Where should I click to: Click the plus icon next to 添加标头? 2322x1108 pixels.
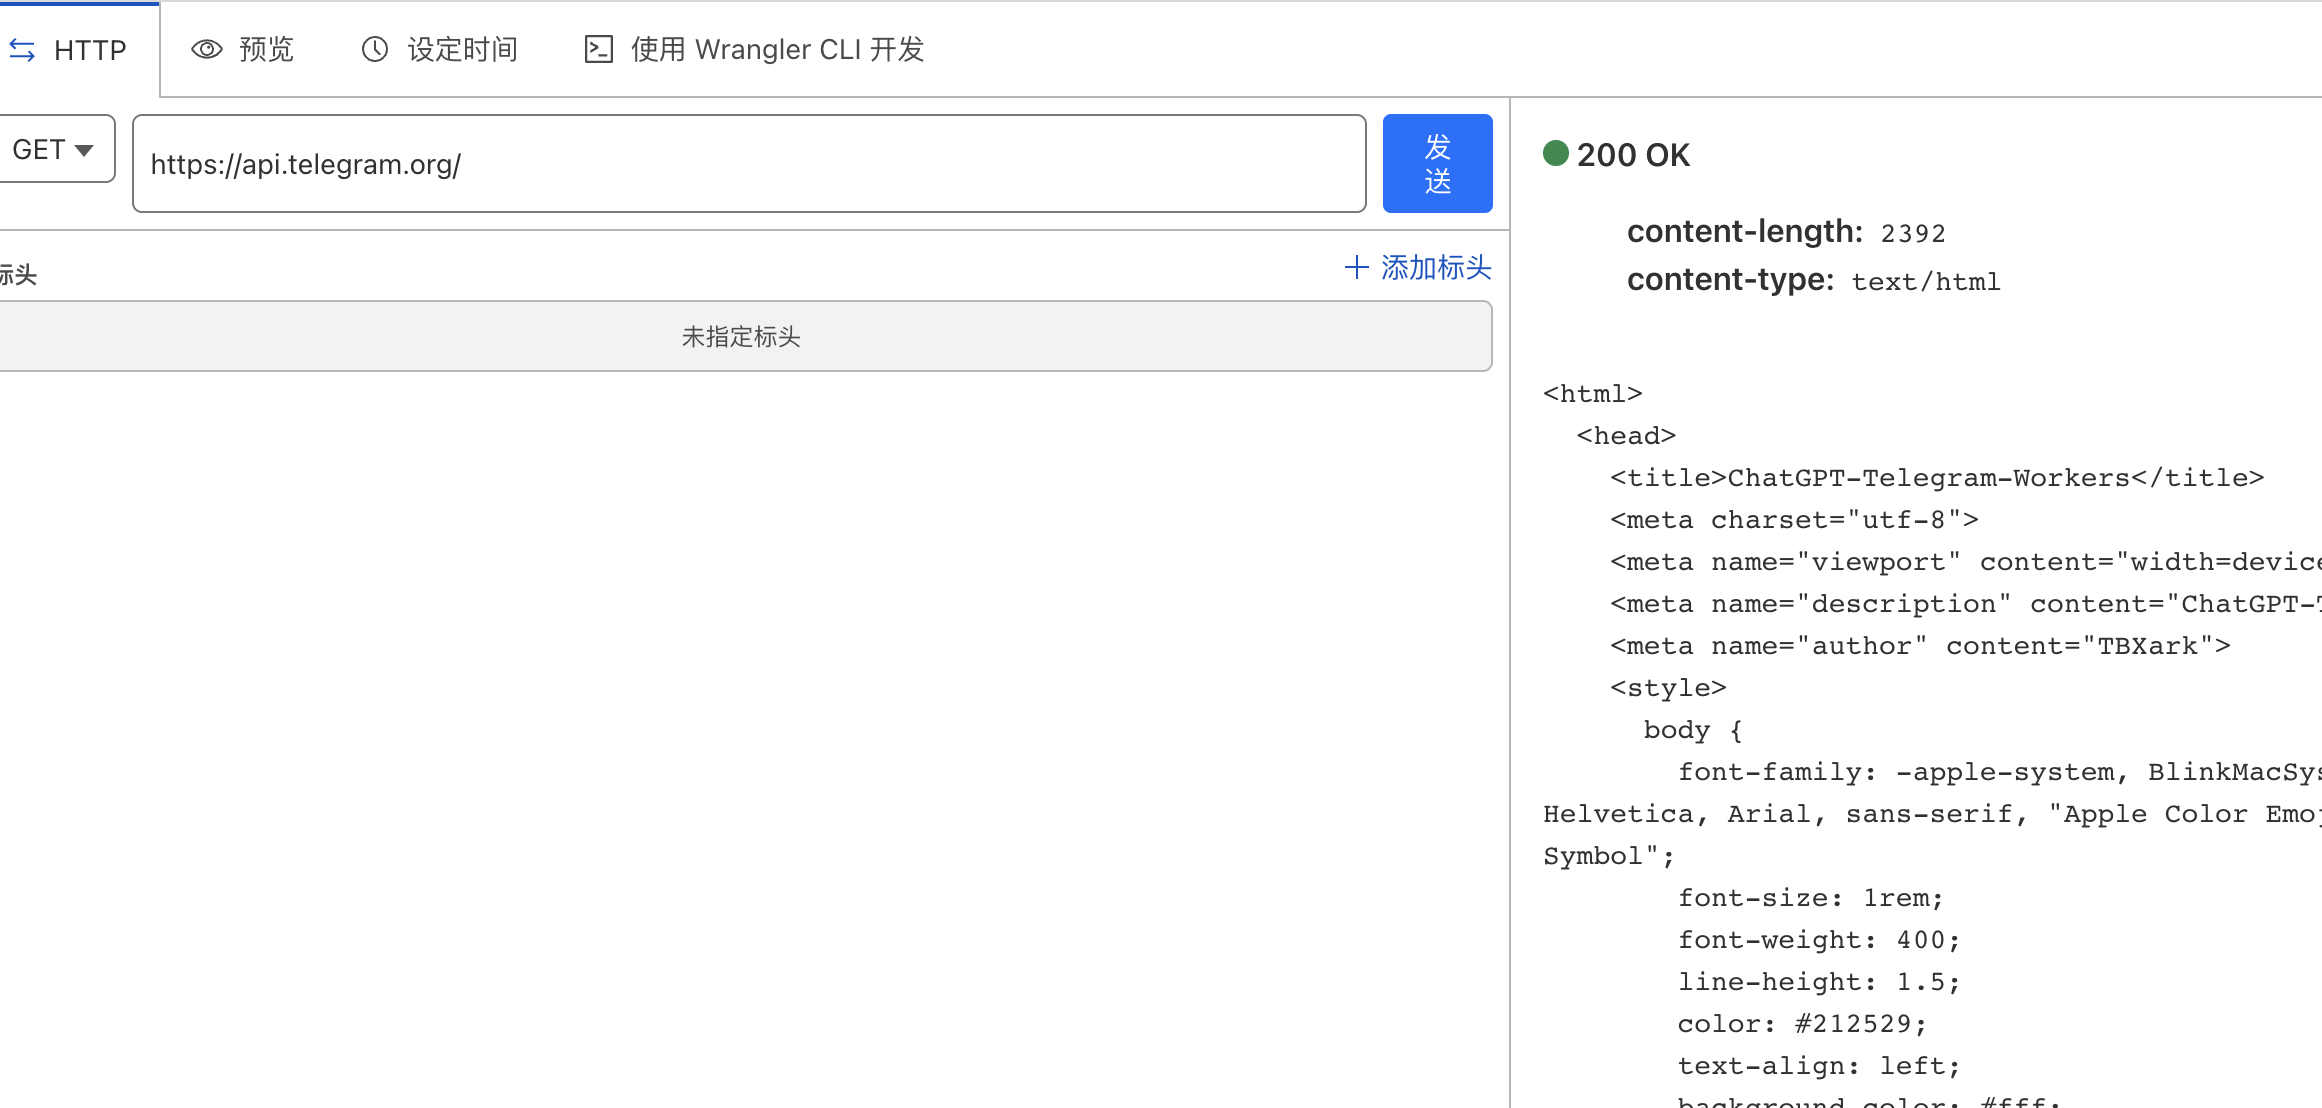1356,268
